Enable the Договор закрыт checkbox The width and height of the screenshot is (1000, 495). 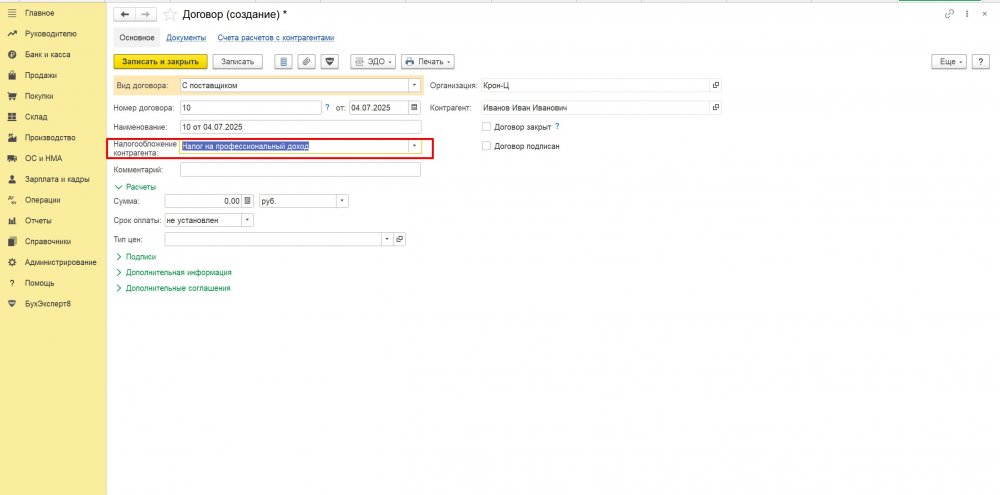tap(487, 127)
